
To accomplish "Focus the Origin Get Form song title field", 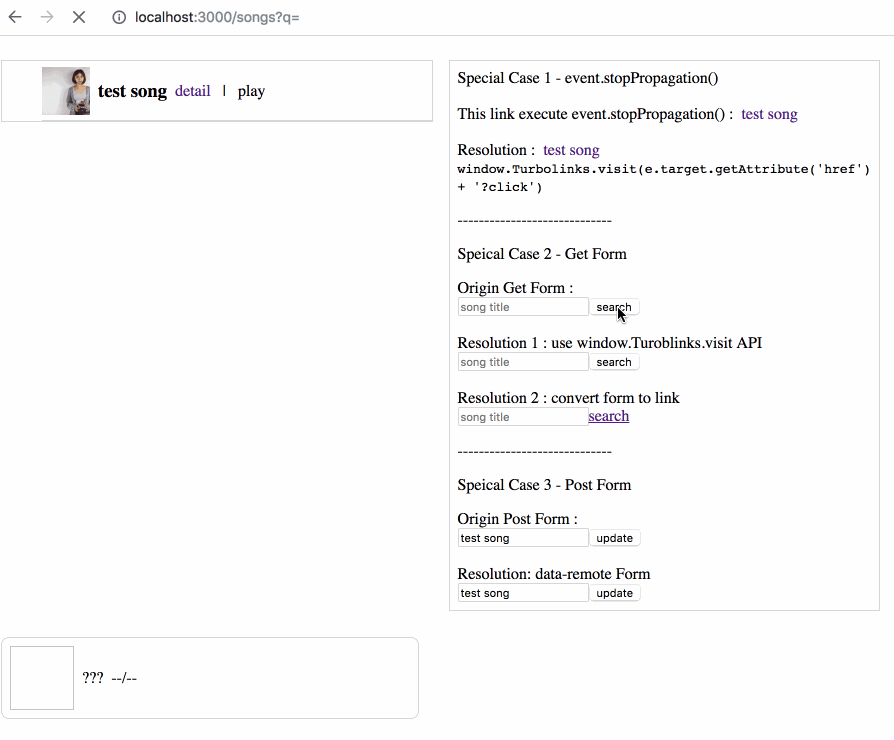I will [523, 307].
